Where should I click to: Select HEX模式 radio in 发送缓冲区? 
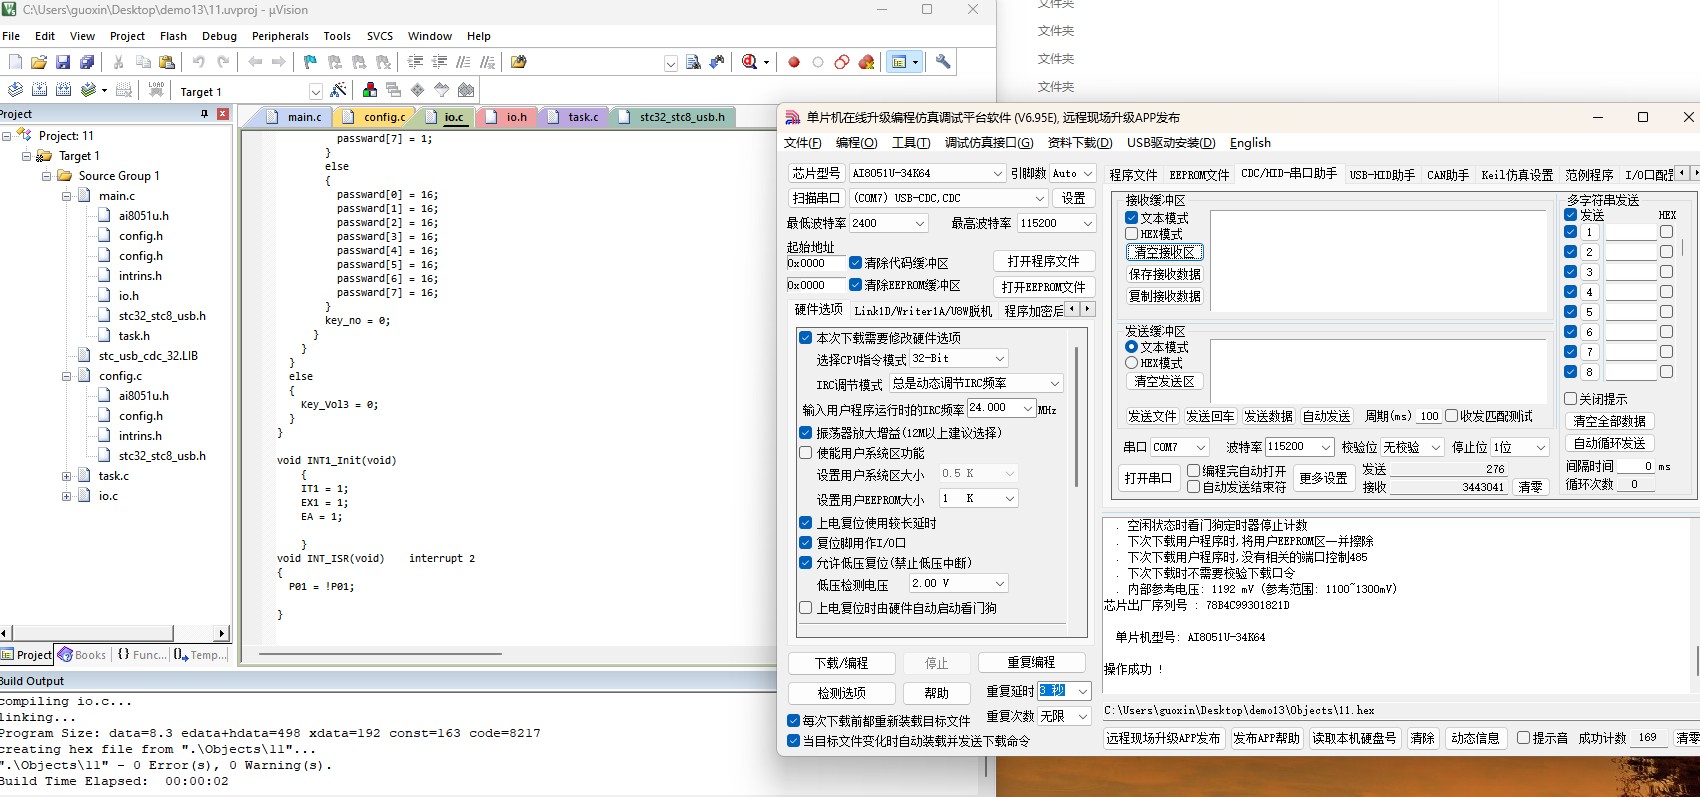pos(1132,363)
